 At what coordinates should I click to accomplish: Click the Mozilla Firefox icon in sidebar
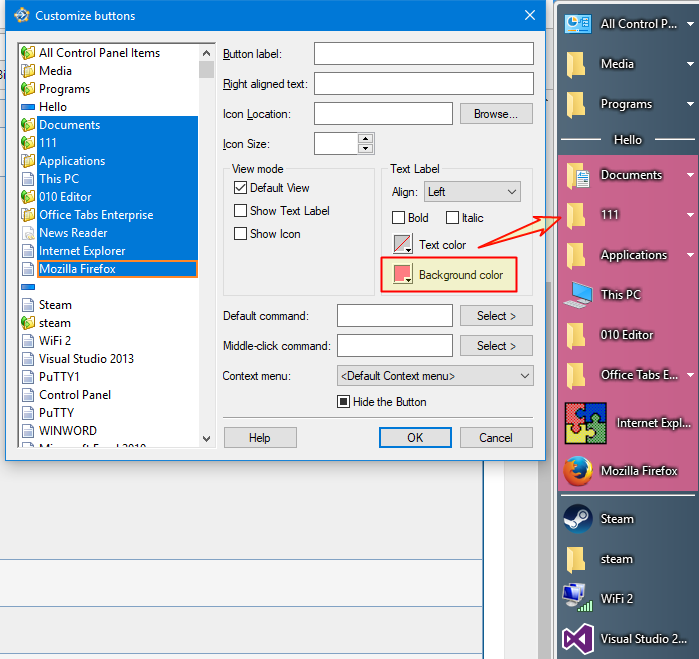(577, 471)
